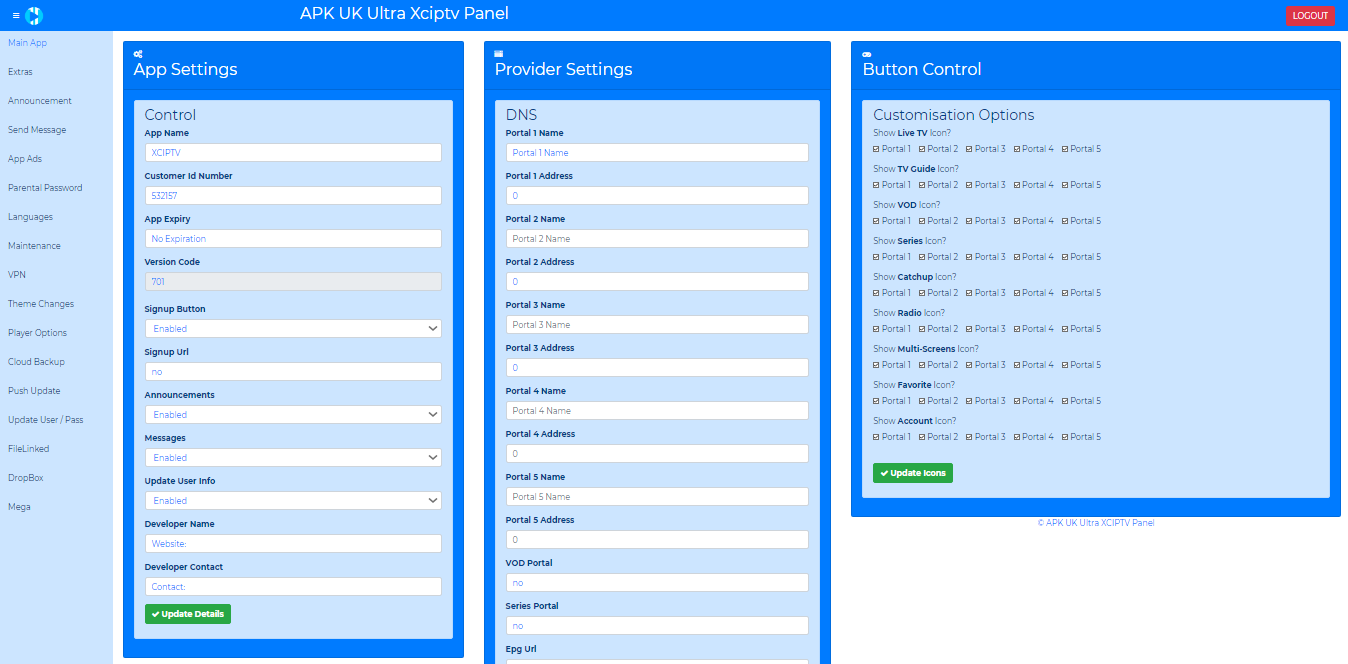Click the Signup Url field

coord(293,371)
